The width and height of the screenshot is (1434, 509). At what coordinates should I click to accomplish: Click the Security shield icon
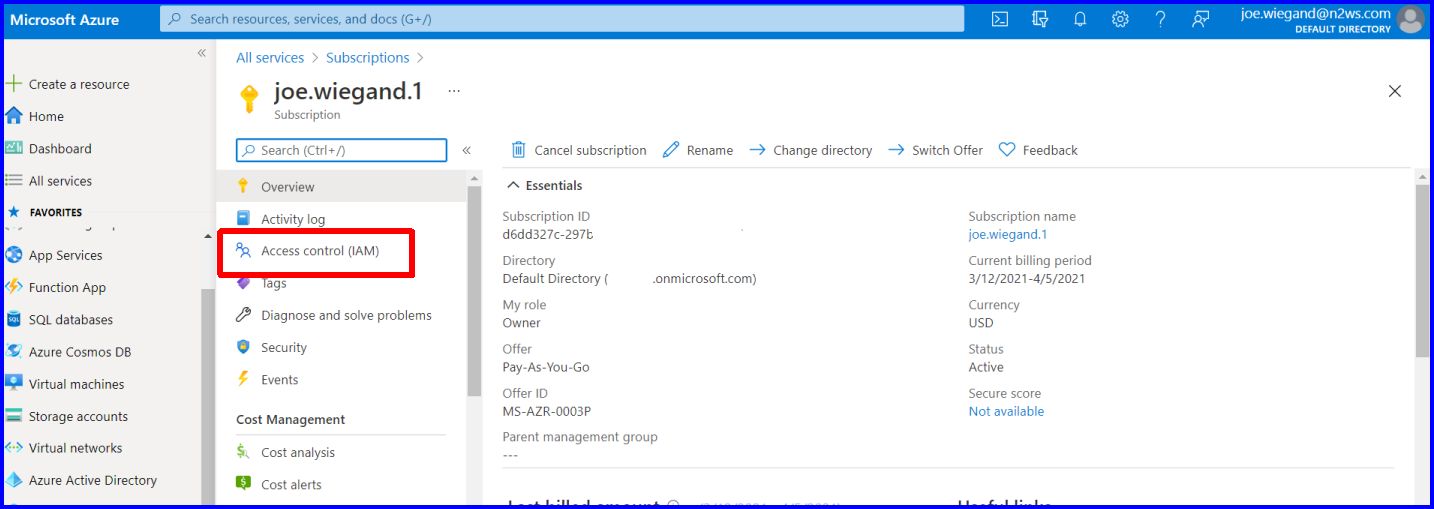(243, 347)
